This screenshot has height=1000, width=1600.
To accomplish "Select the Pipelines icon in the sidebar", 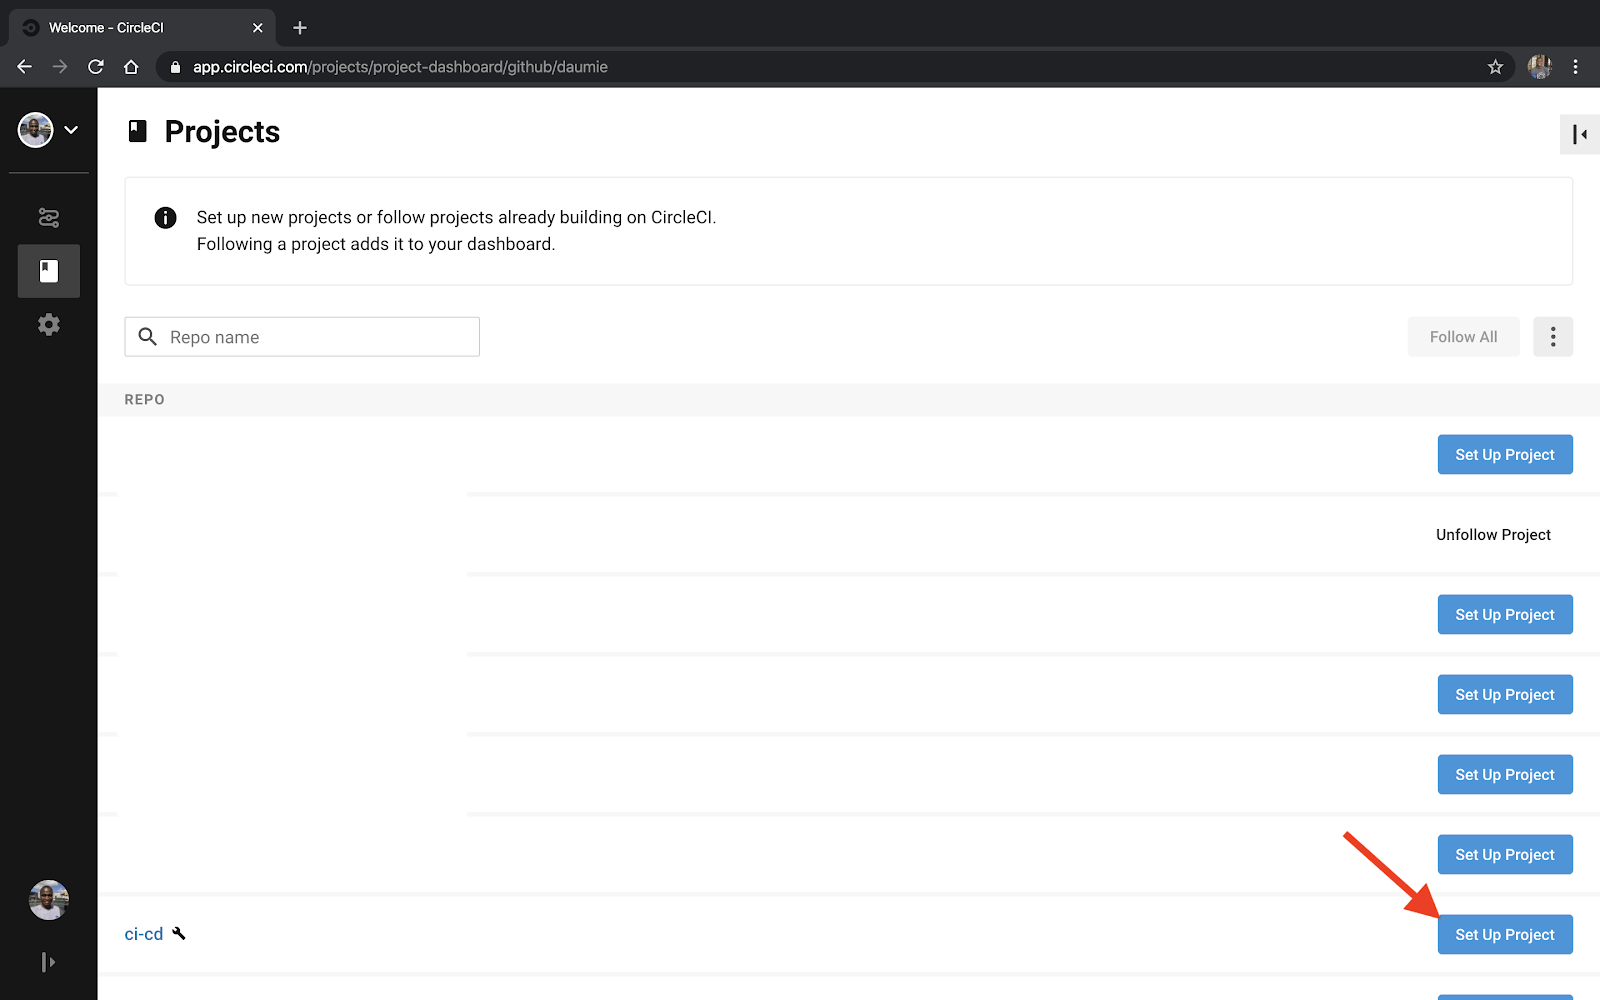I will (48, 217).
